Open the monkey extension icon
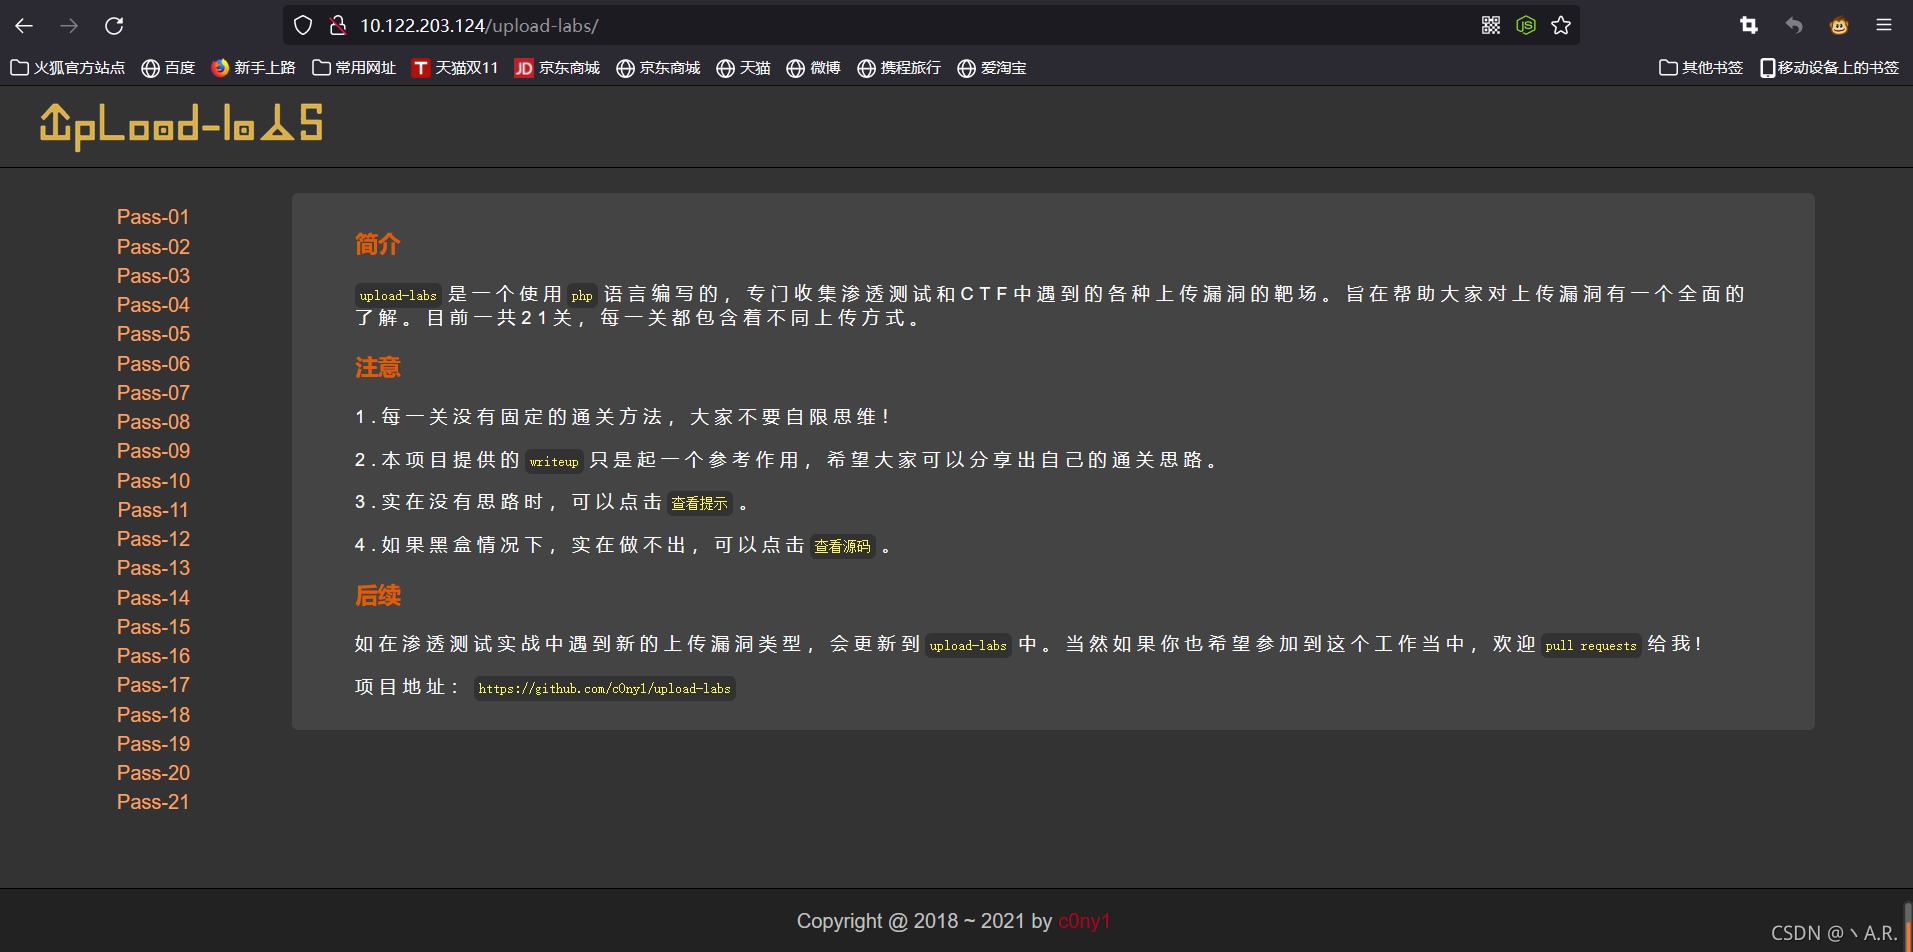The width and height of the screenshot is (1913, 952). (x=1839, y=26)
